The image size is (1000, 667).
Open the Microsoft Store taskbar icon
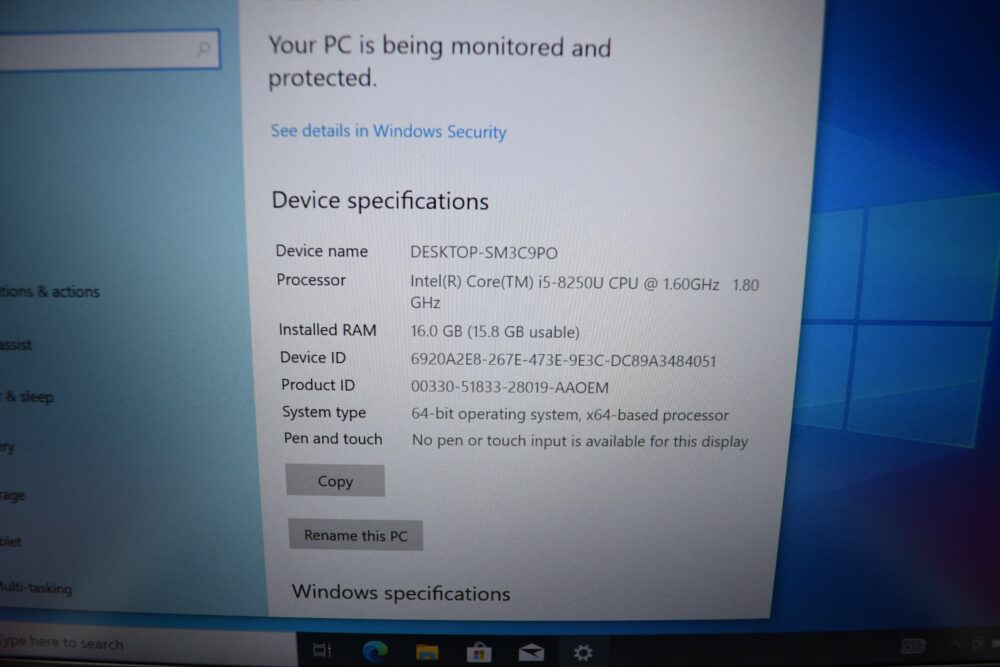click(x=479, y=652)
